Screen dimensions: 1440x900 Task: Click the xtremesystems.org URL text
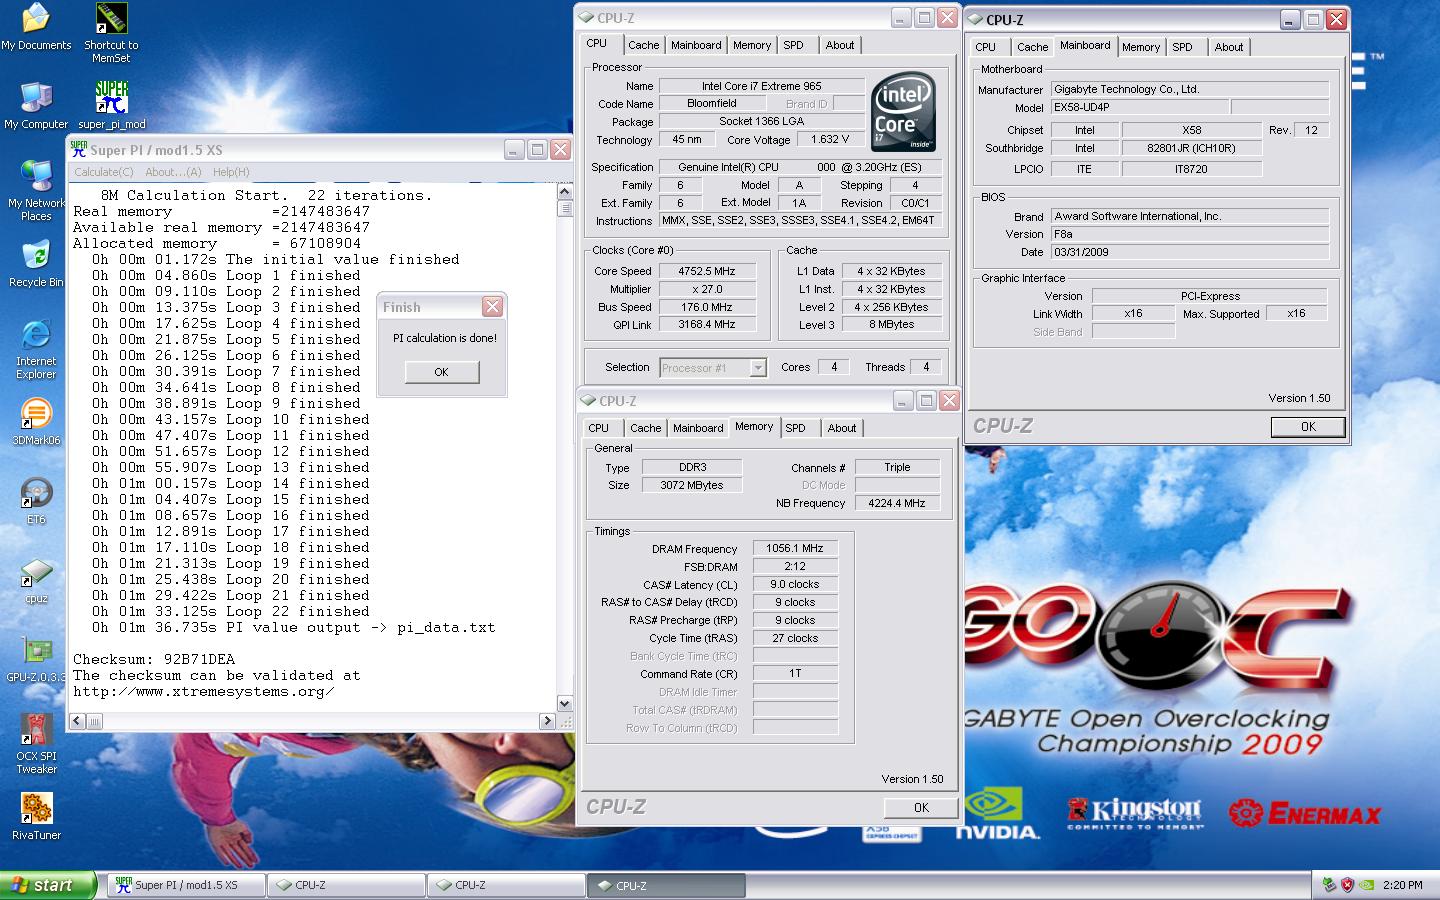(x=204, y=692)
